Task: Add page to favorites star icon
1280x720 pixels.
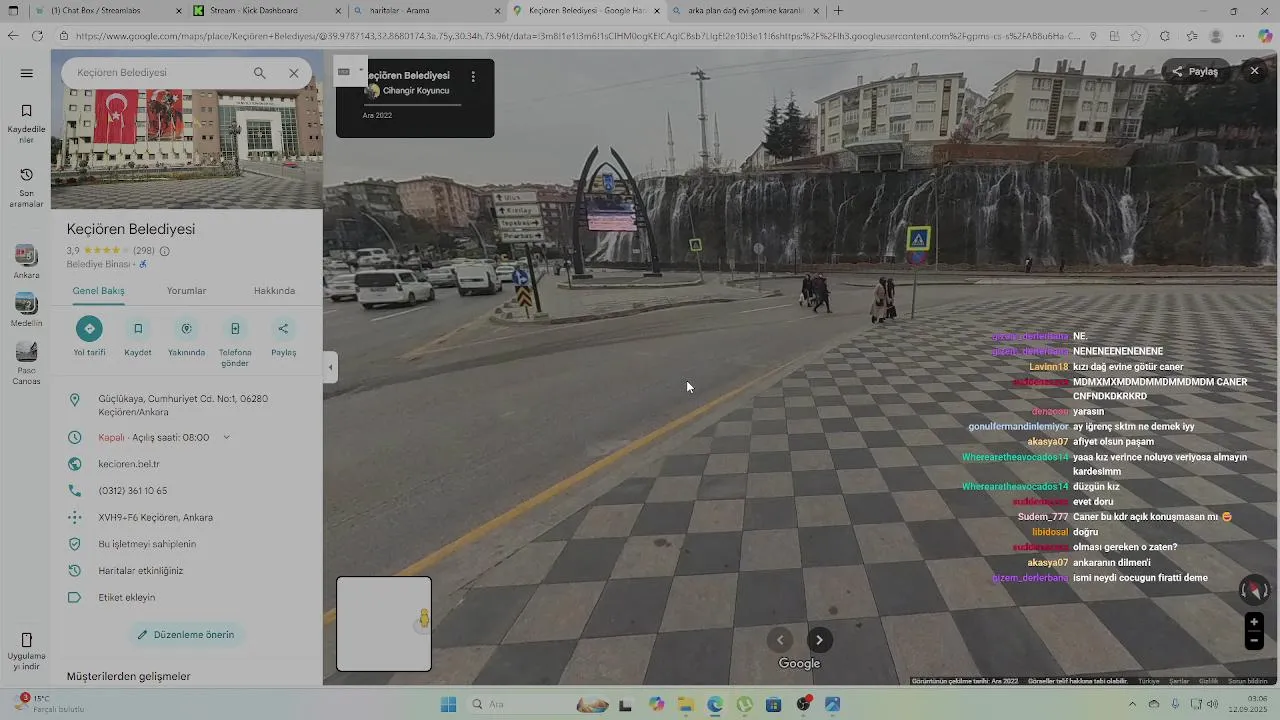Action: [1136, 36]
